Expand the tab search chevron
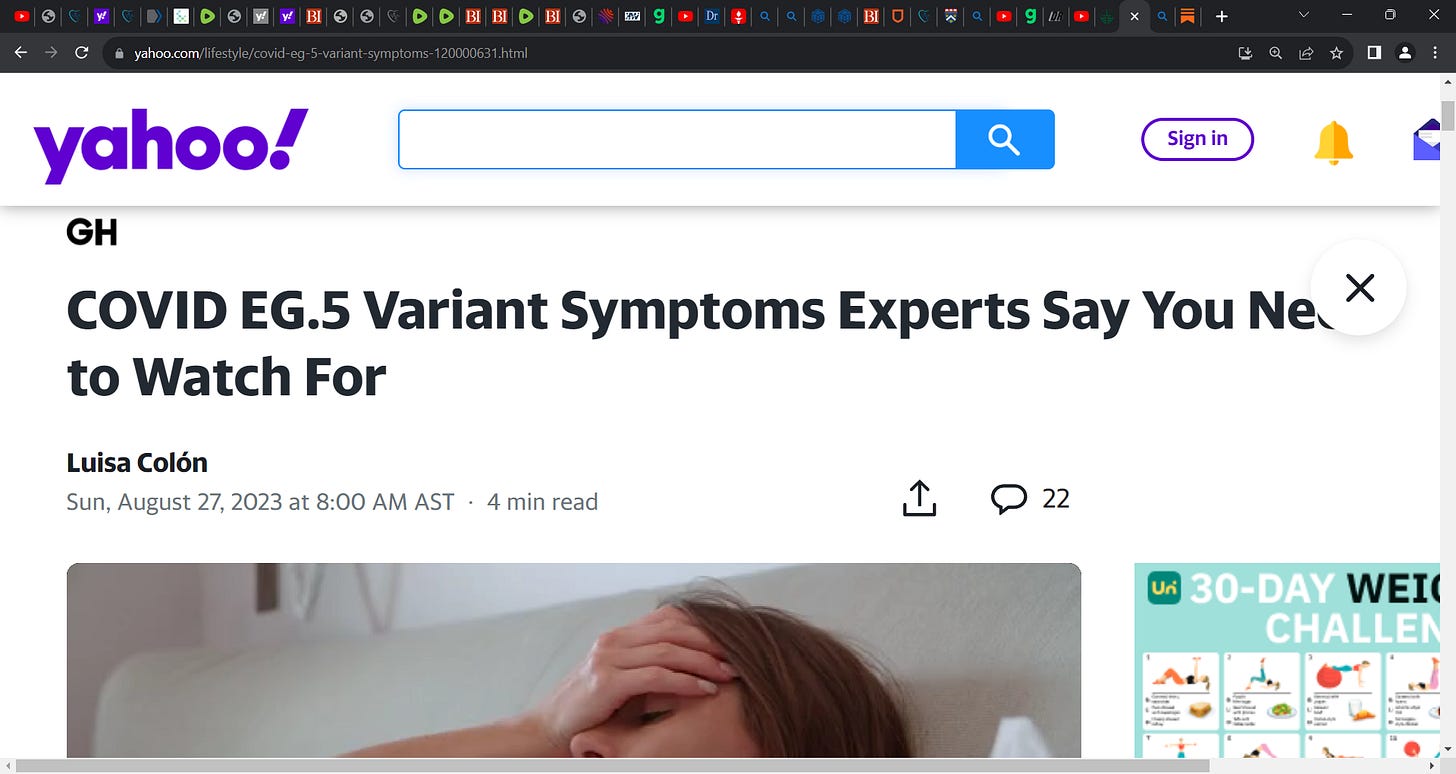The image size is (1456, 774). [x=1303, y=15]
